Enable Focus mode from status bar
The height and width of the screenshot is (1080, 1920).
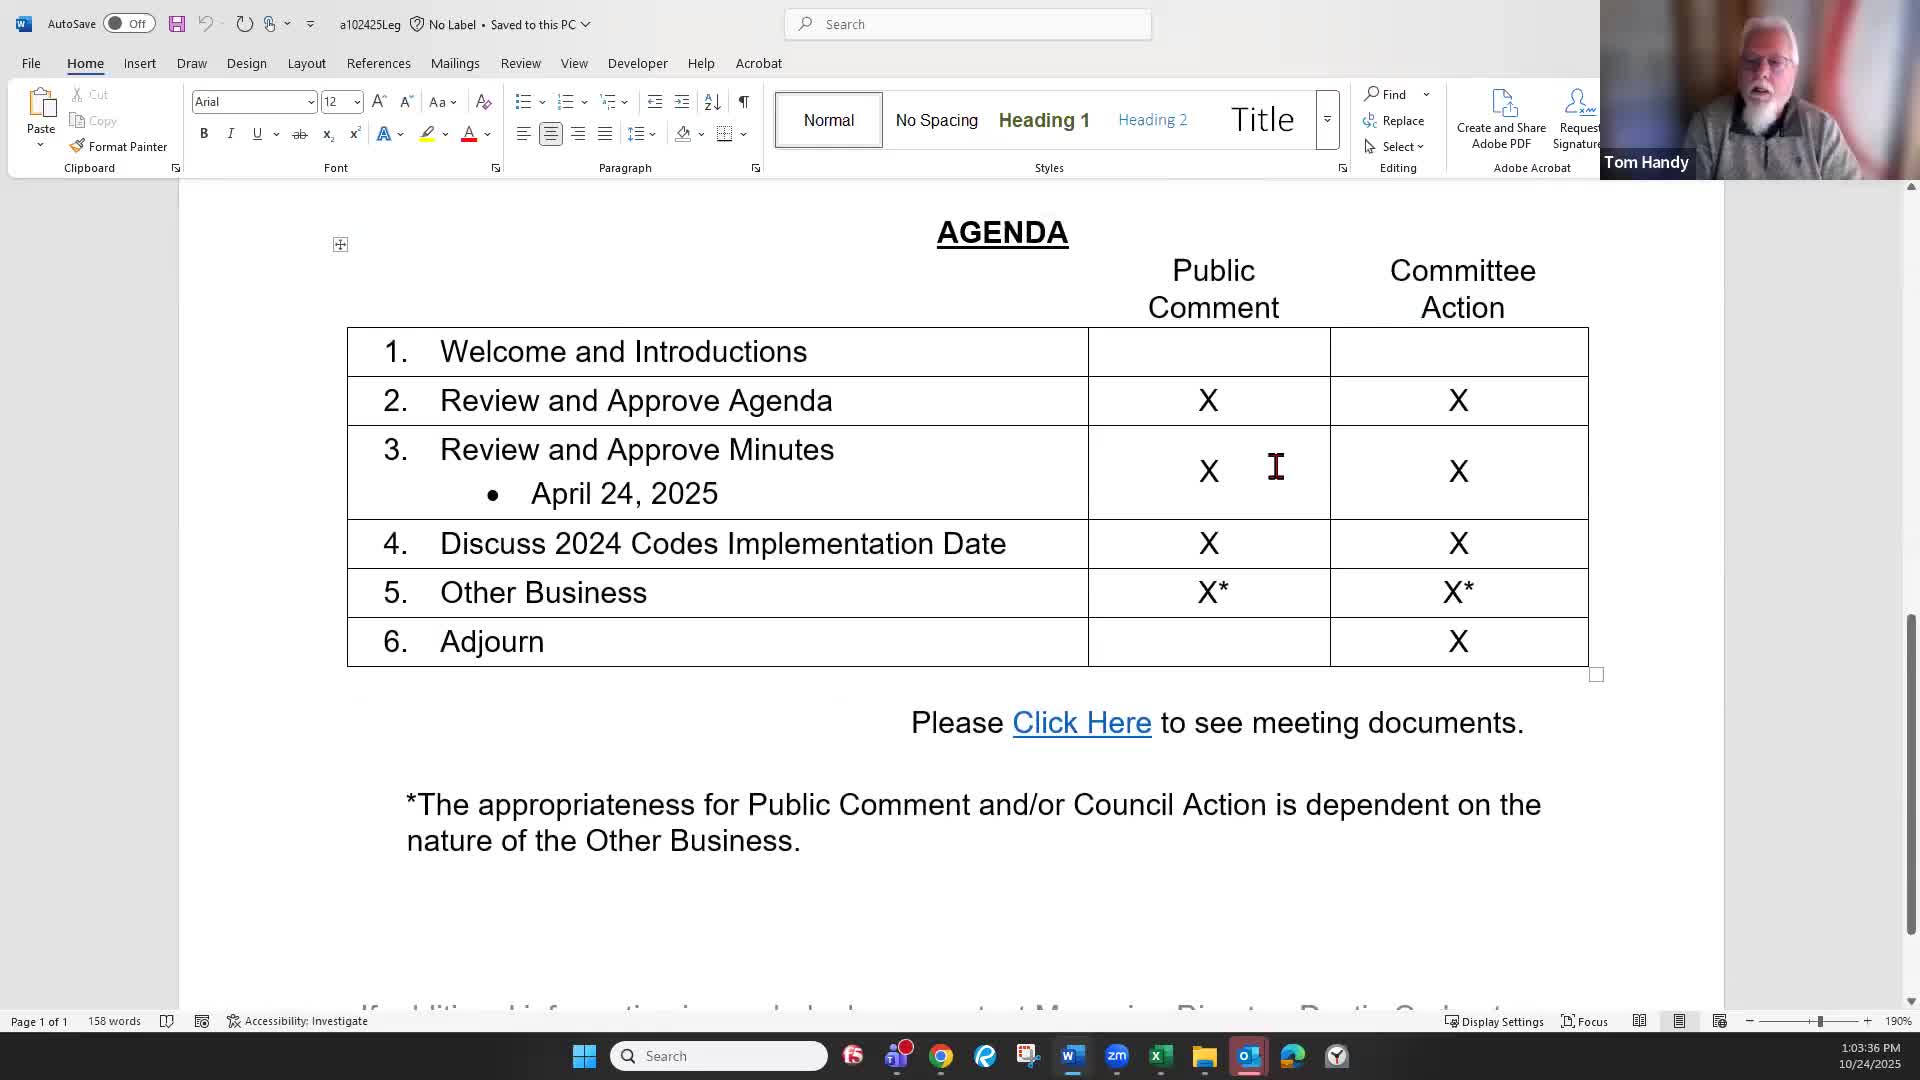pyautogui.click(x=1583, y=1021)
